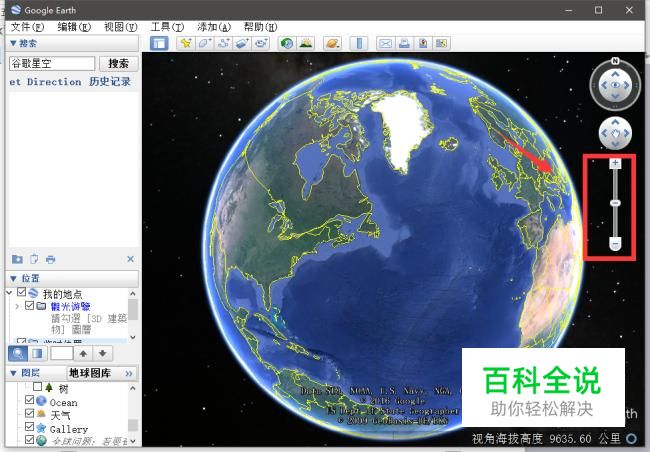Add a polygon from the toolbar

tap(205, 43)
